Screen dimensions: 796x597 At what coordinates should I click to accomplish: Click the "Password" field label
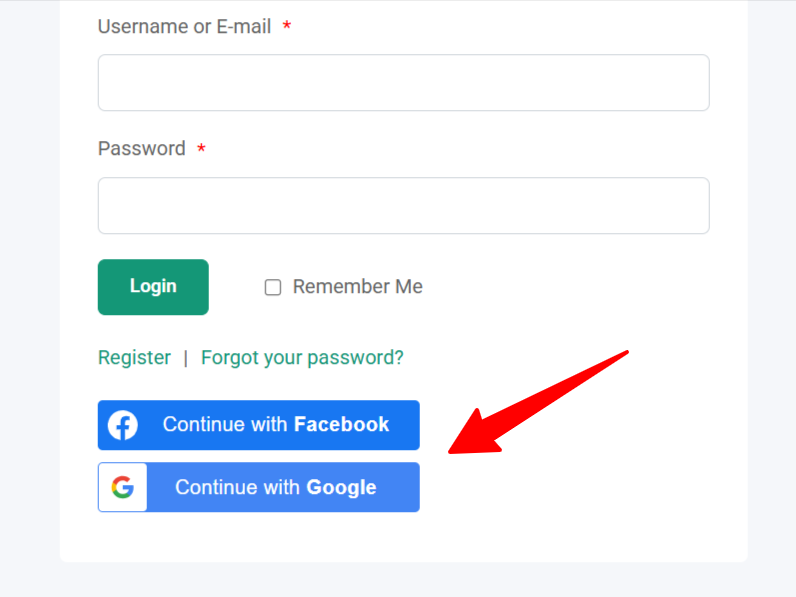[x=142, y=149]
